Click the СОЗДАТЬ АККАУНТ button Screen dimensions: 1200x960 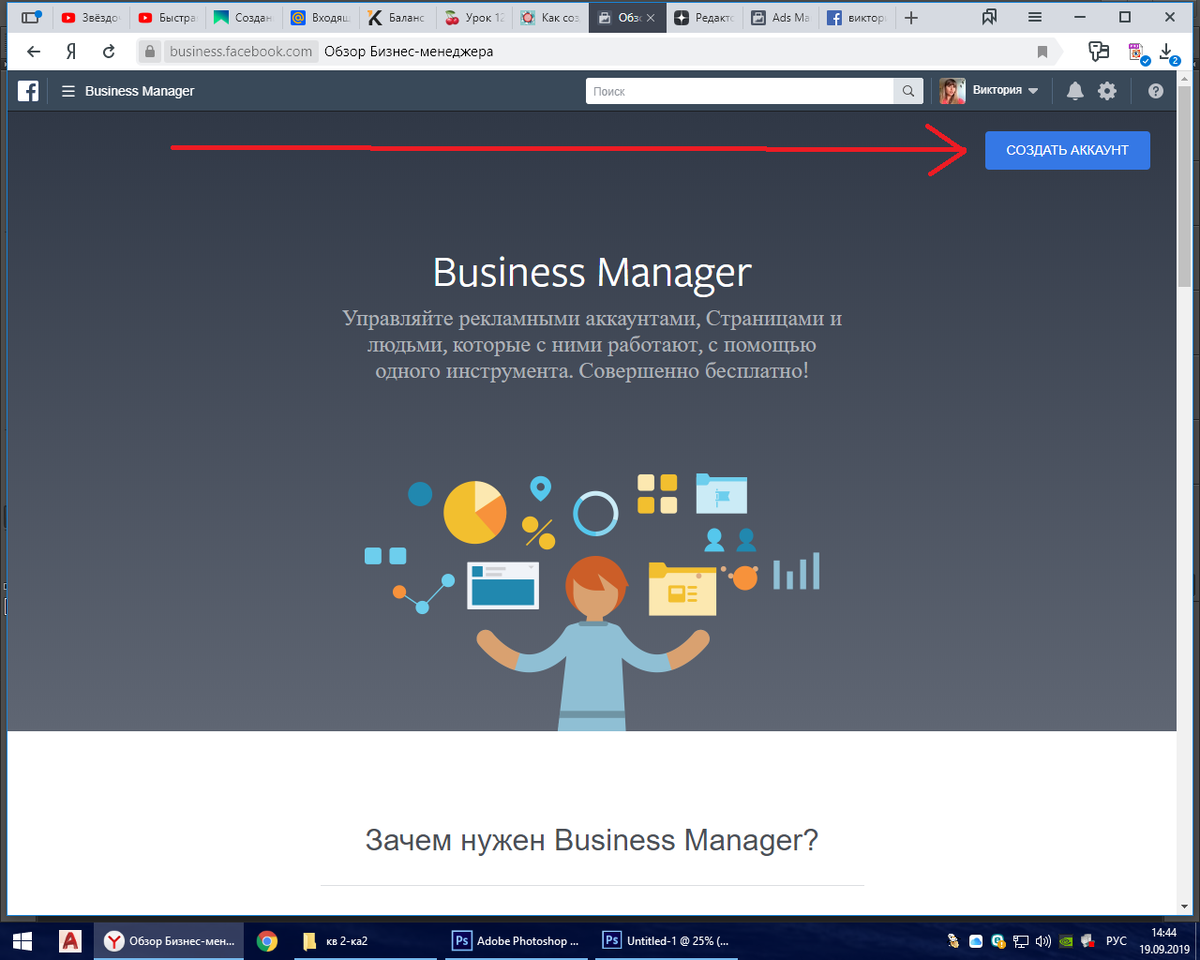[x=1067, y=150]
